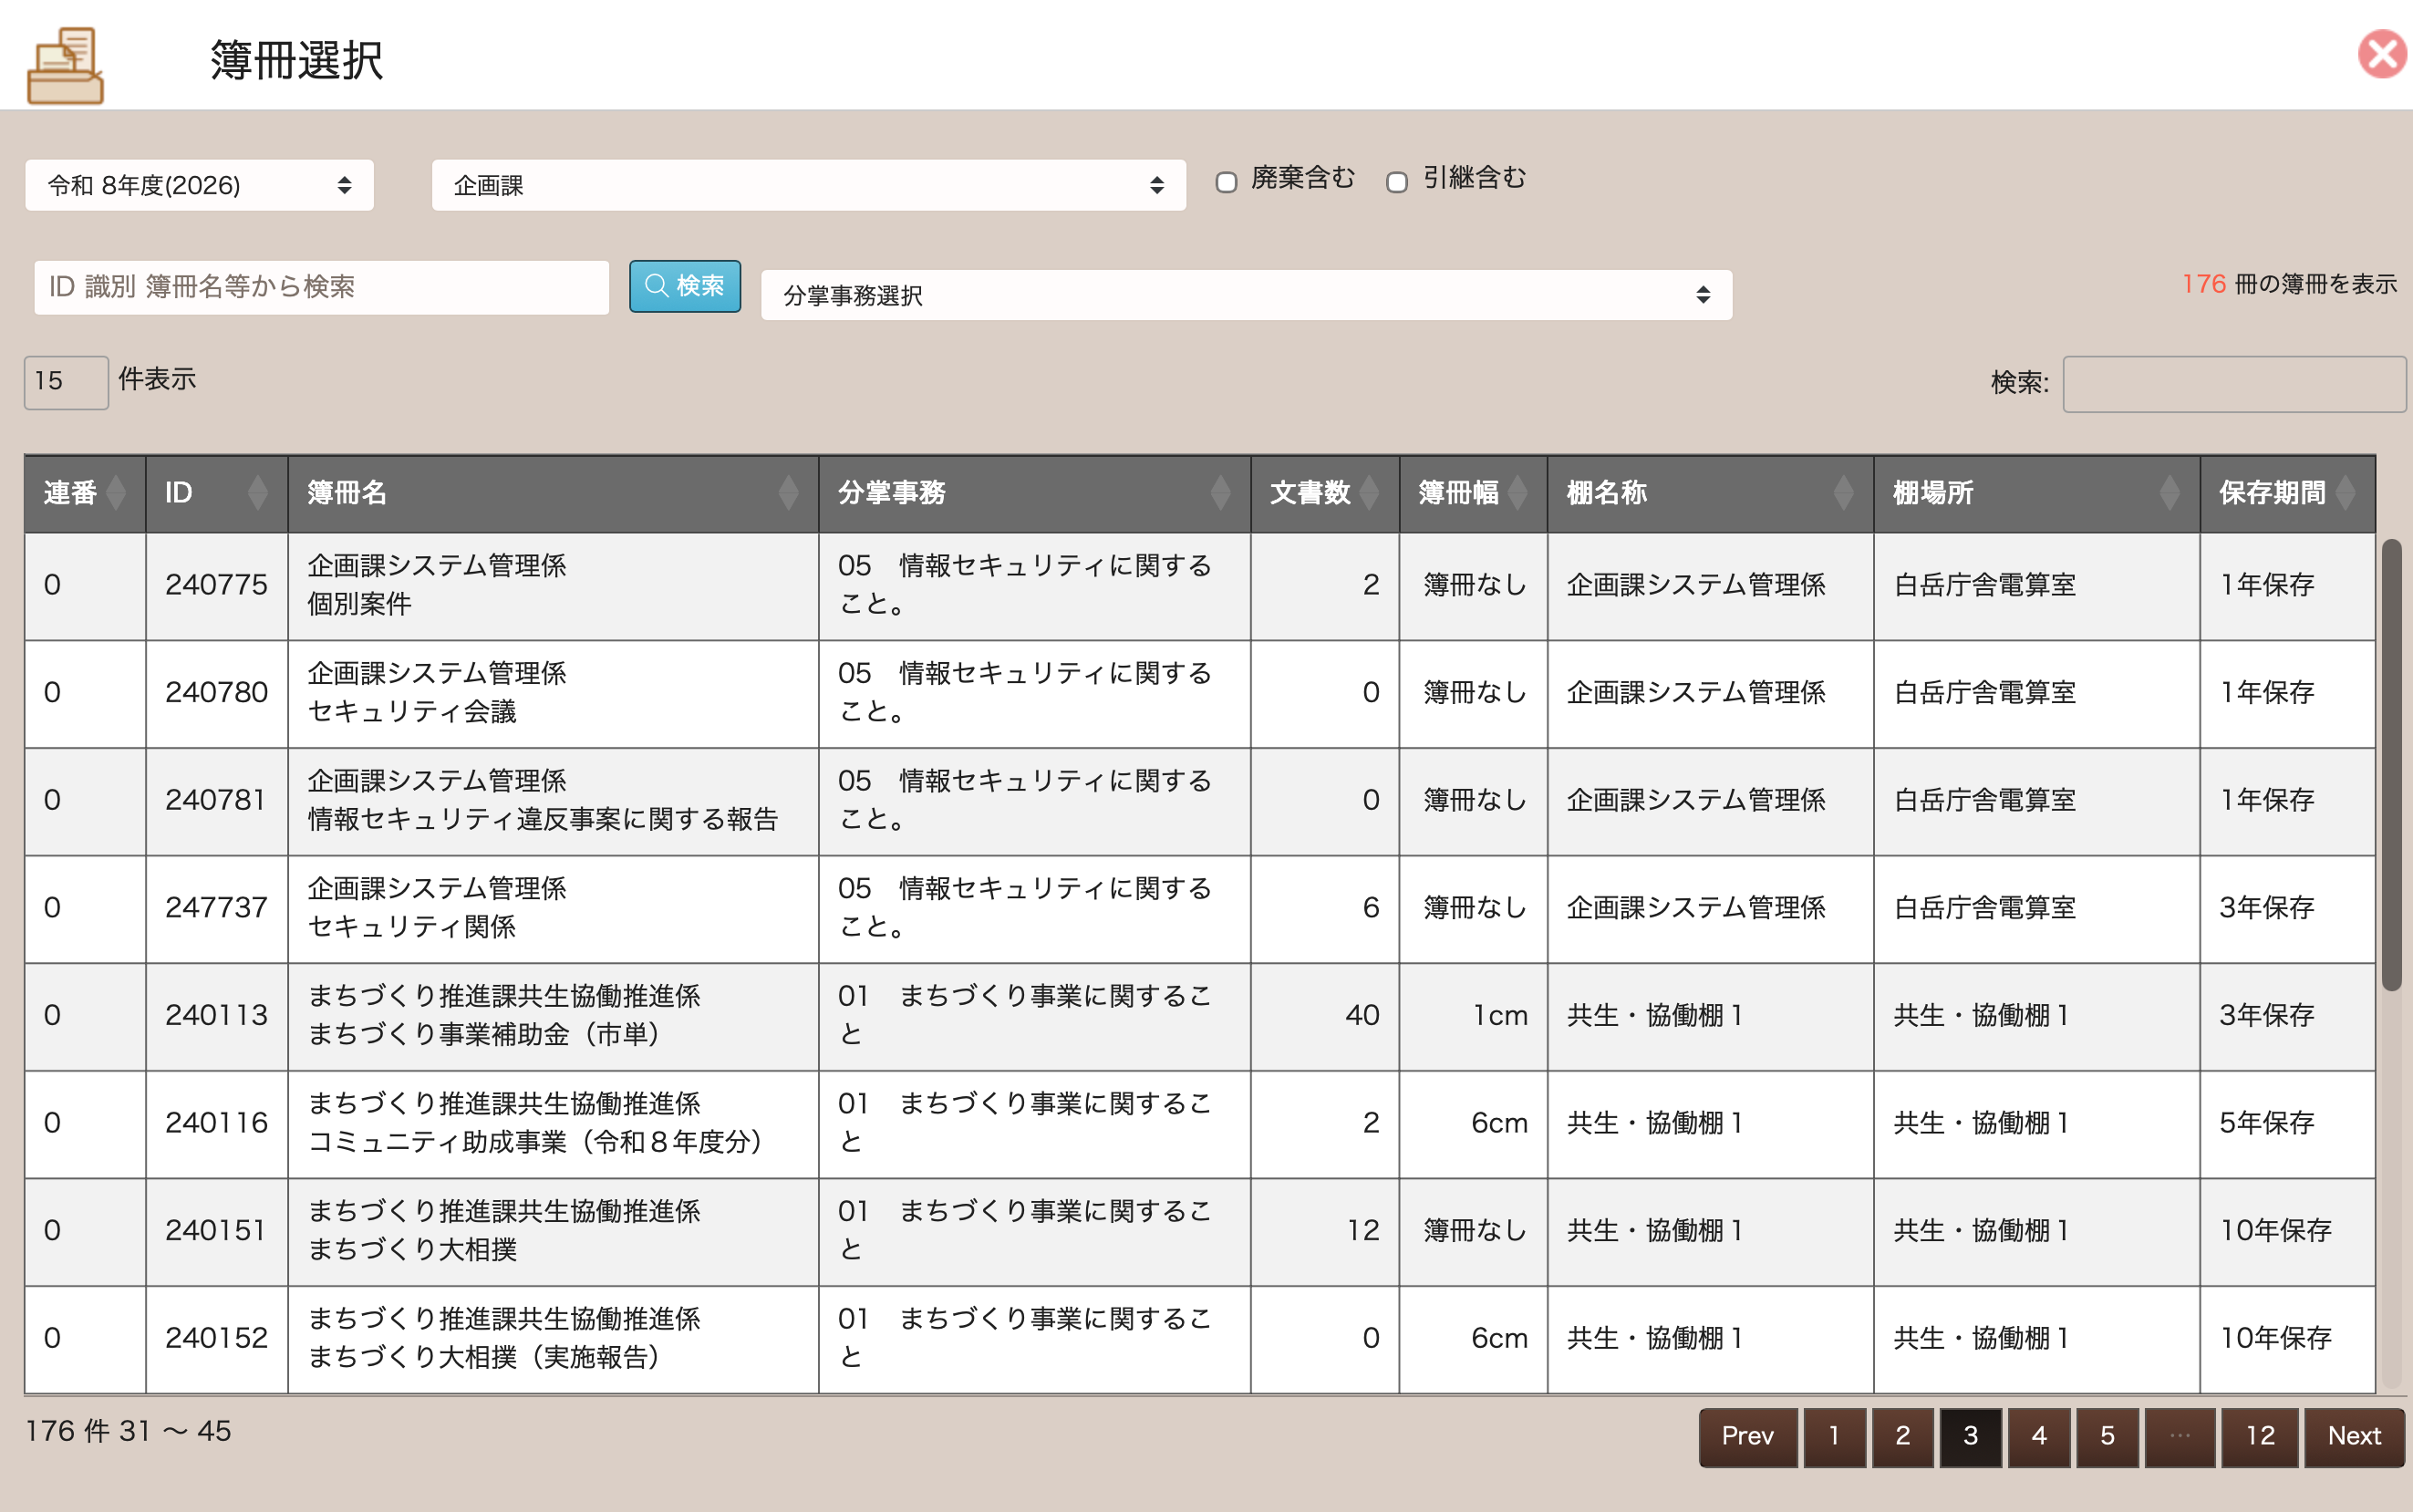Screen dimensions: 2413x1512
Task: Select row 情報セキュリティ違反事案に関する報告
Action: tap(1199, 801)
